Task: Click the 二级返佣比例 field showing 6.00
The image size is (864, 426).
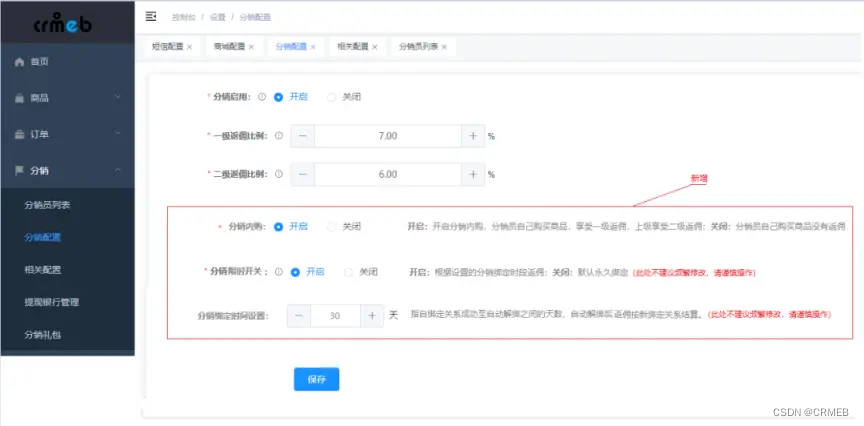Action: 388,174
